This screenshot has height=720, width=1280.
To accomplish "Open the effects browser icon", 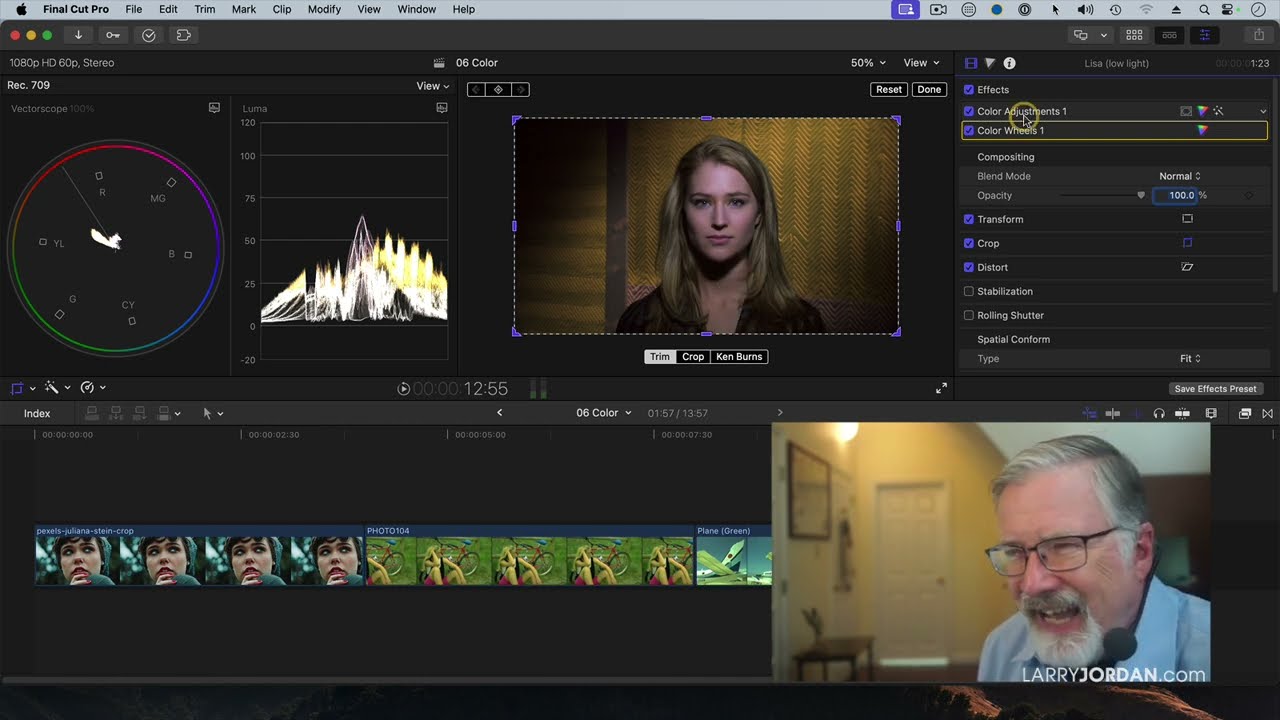I will coord(1245,413).
